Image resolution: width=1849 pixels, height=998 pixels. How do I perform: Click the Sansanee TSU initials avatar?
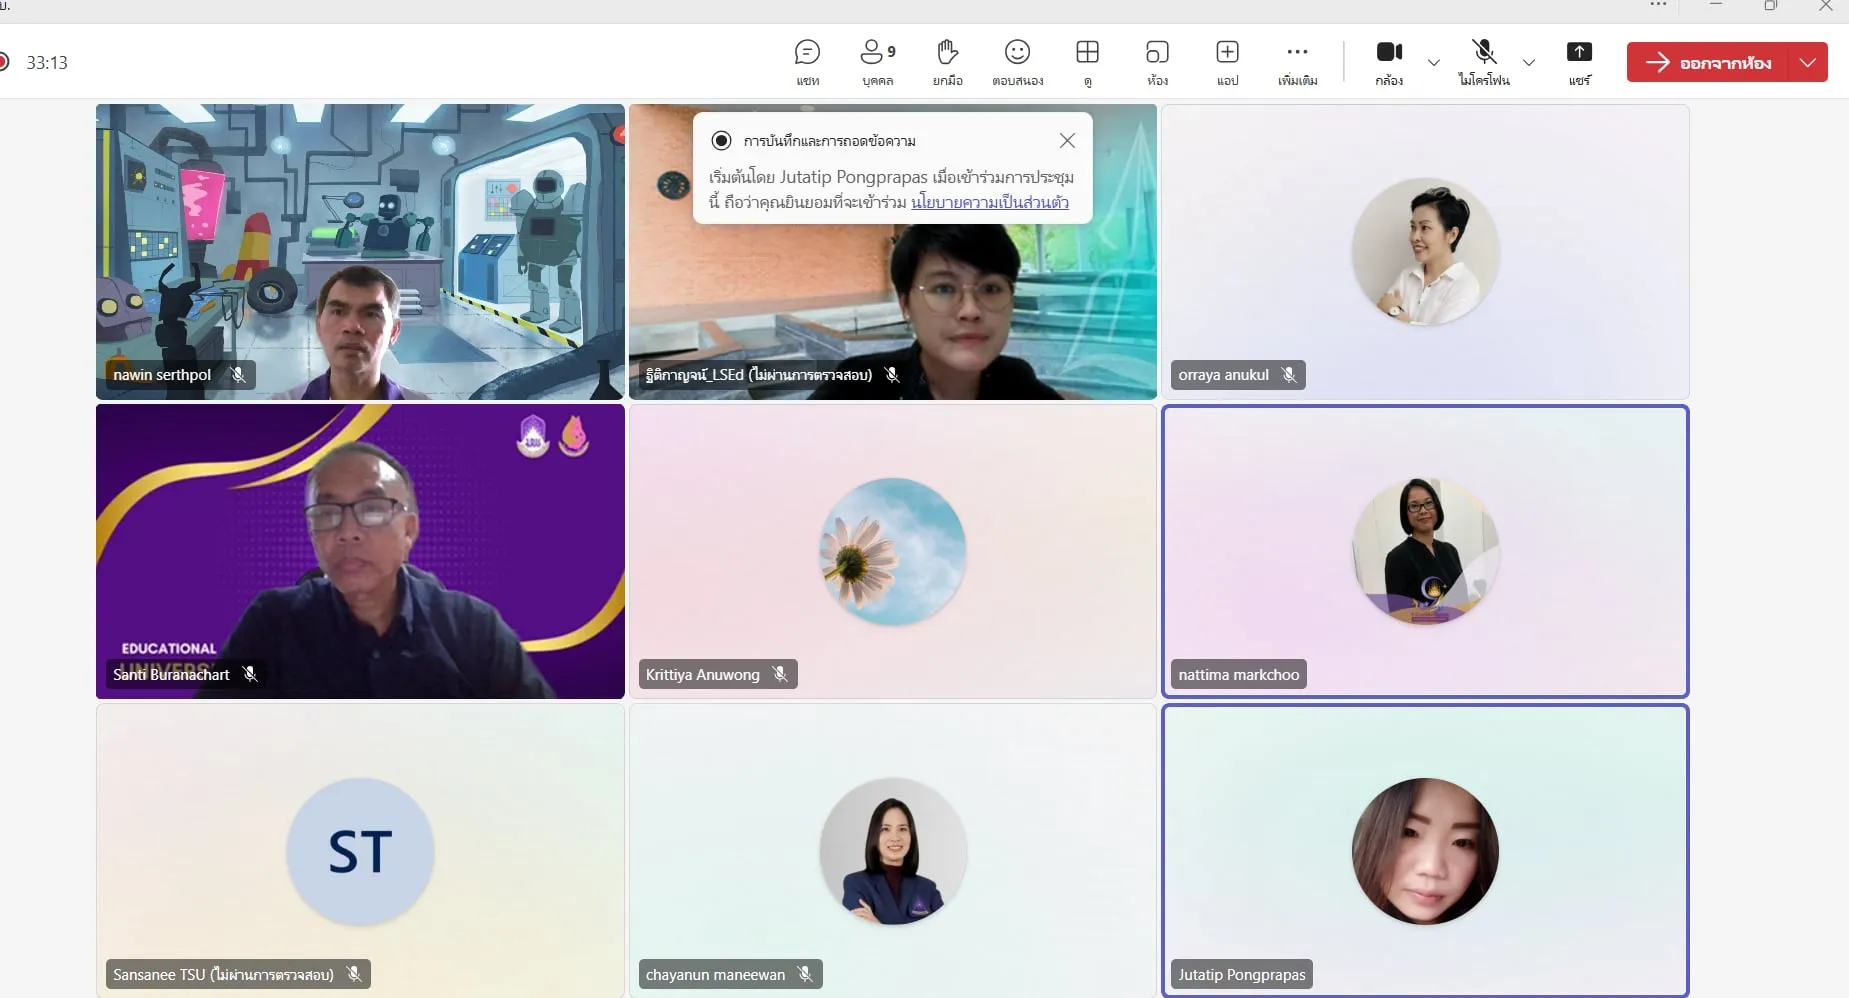pyautogui.click(x=360, y=851)
